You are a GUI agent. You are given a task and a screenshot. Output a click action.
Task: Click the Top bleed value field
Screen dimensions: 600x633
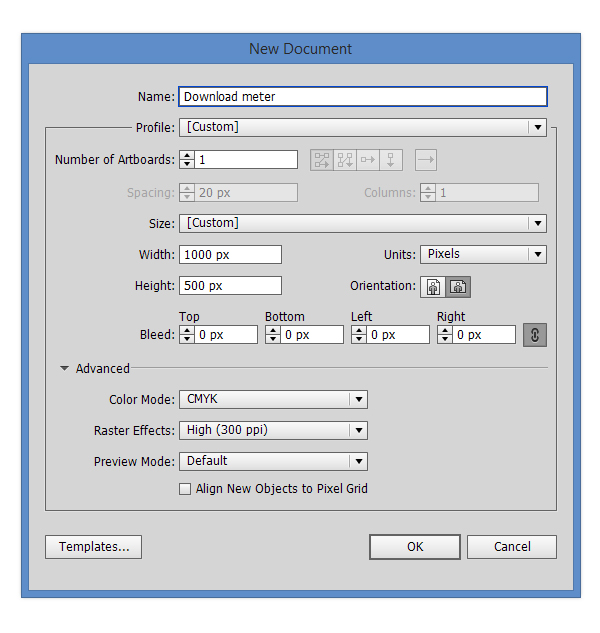[x=226, y=335]
